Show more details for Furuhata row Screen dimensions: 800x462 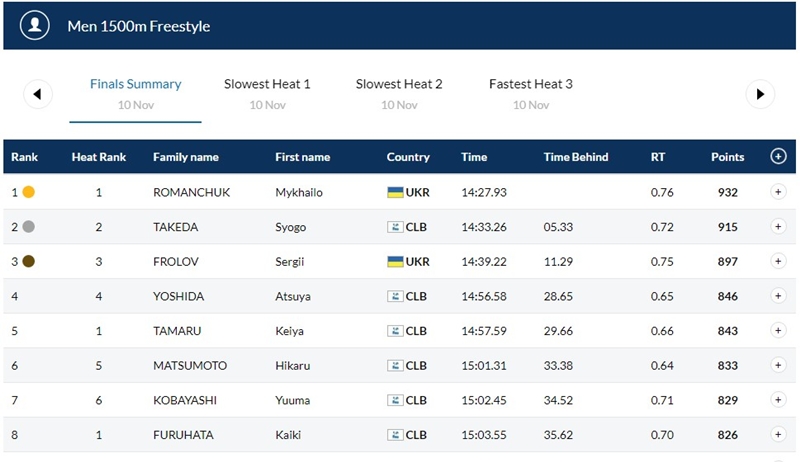778,435
